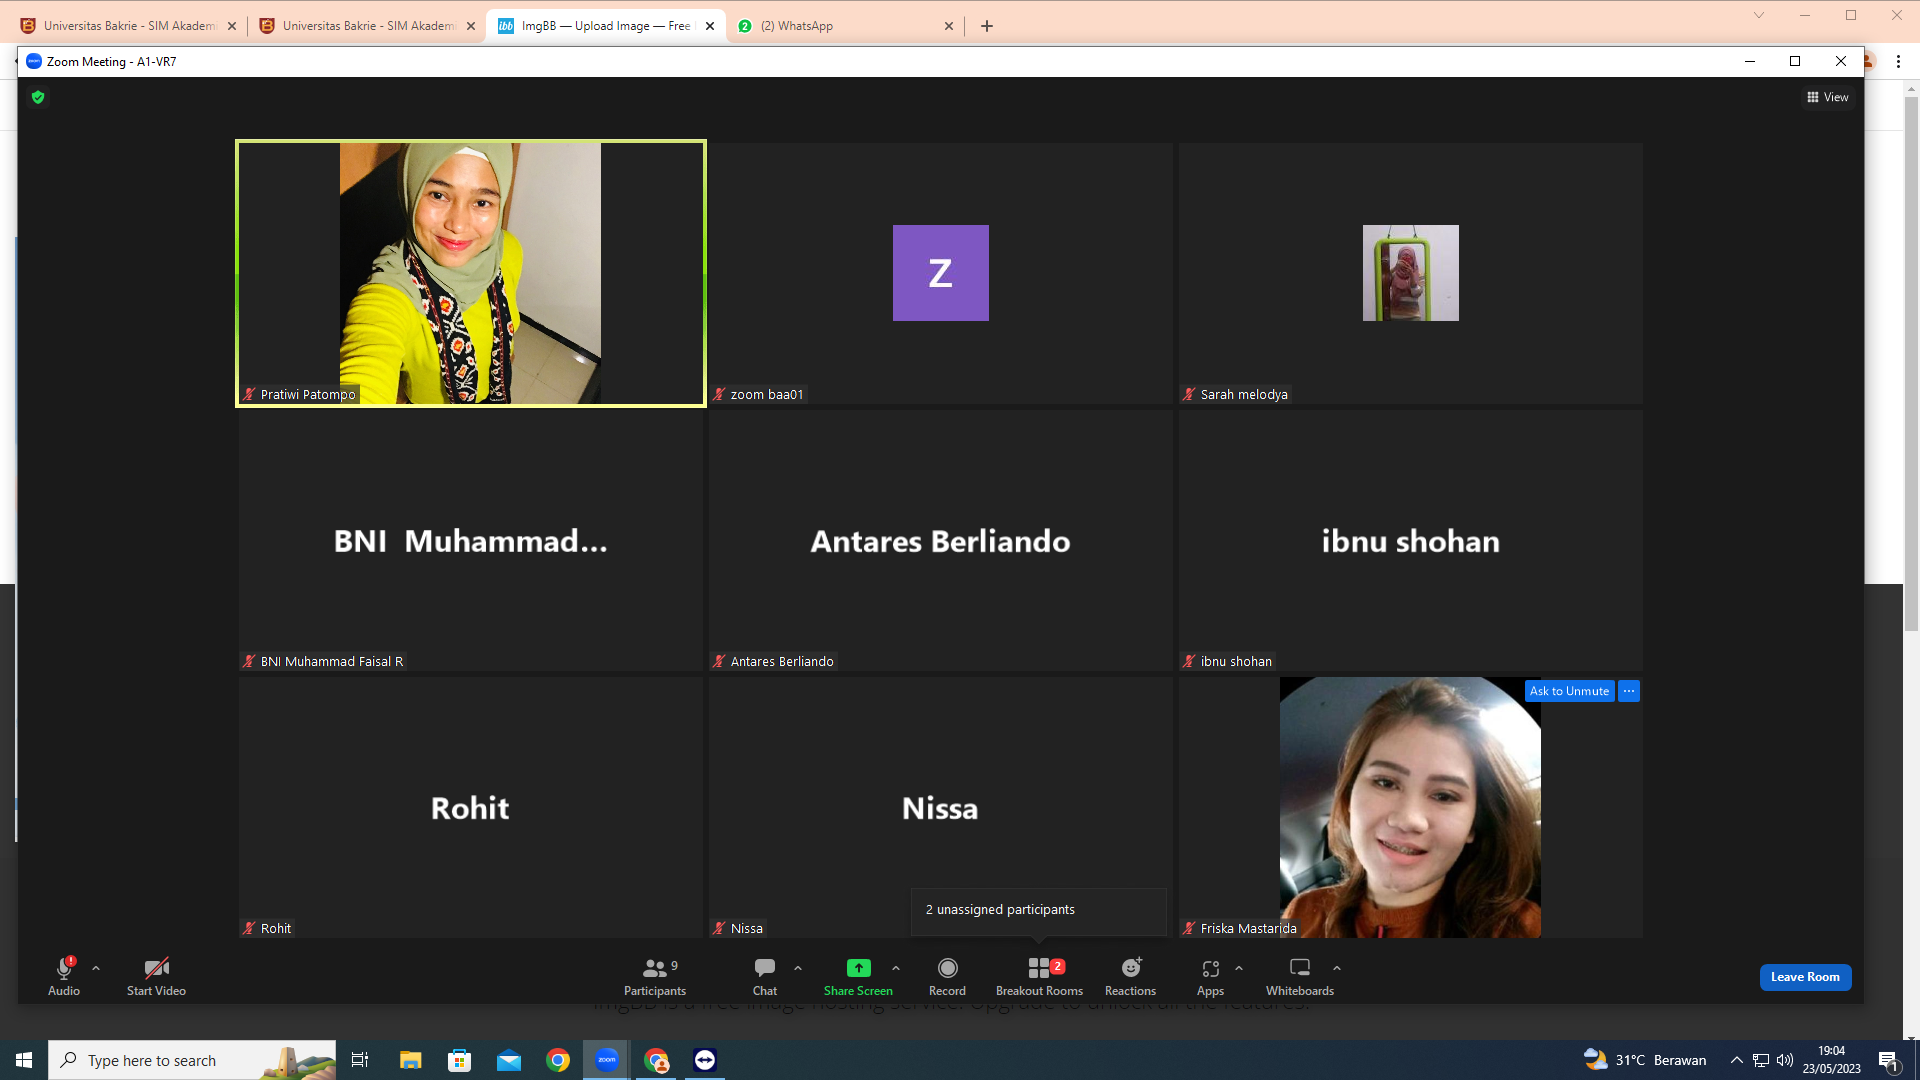This screenshot has width=1920, height=1080.
Task: Click Ask to Unmute on Friska's tile
Action: [1569, 691]
